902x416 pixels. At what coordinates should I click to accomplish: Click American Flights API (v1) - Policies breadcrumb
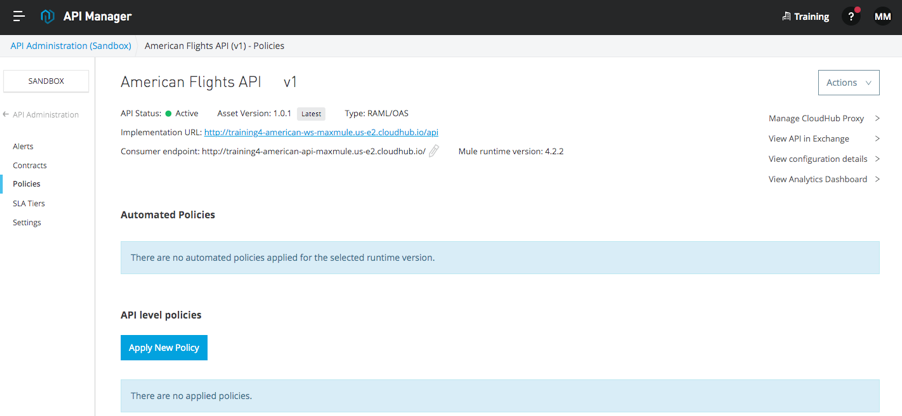(215, 45)
